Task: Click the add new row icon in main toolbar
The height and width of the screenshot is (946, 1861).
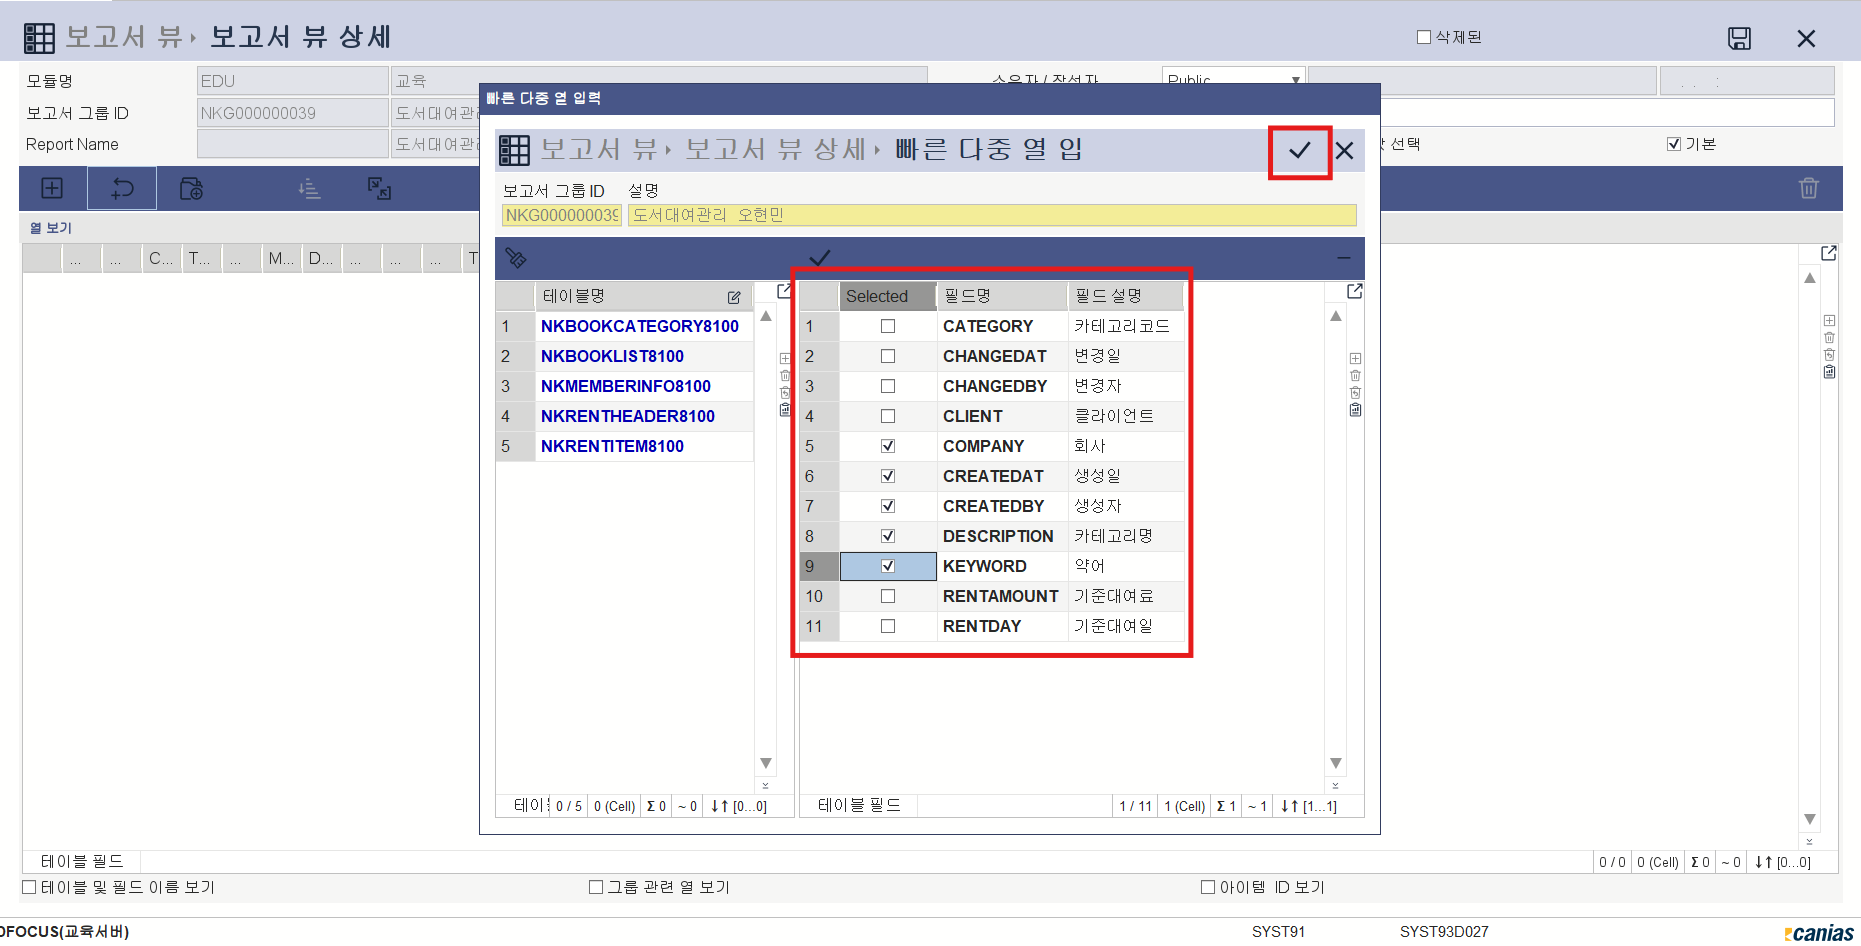Action: click(52, 188)
